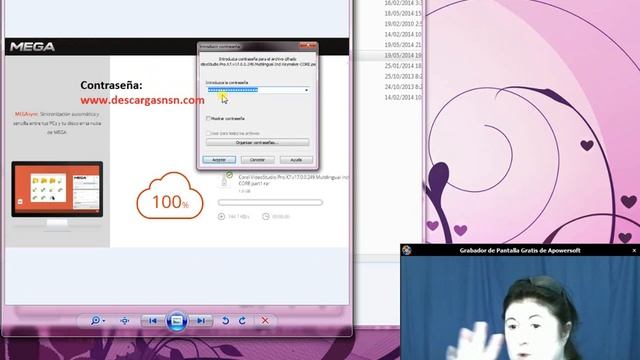The height and width of the screenshot is (360, 640).
Task: Delete the image with the red X icon
Action: pos(265,321)
